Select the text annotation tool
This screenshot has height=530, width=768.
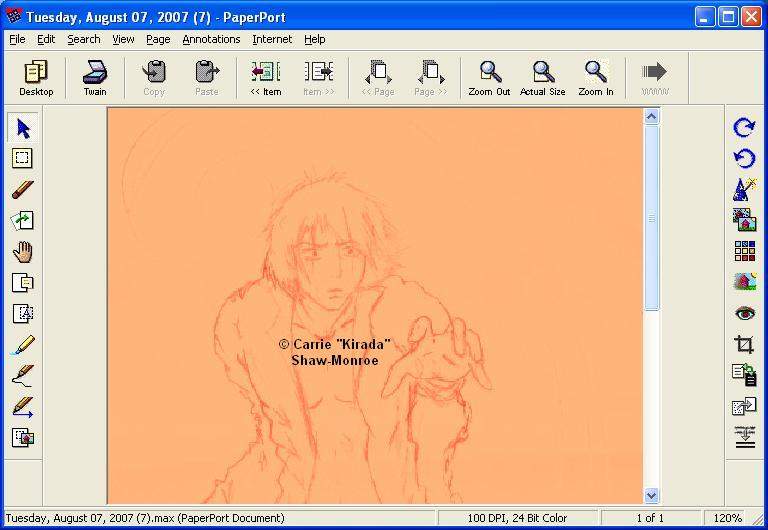click(23, 313)
